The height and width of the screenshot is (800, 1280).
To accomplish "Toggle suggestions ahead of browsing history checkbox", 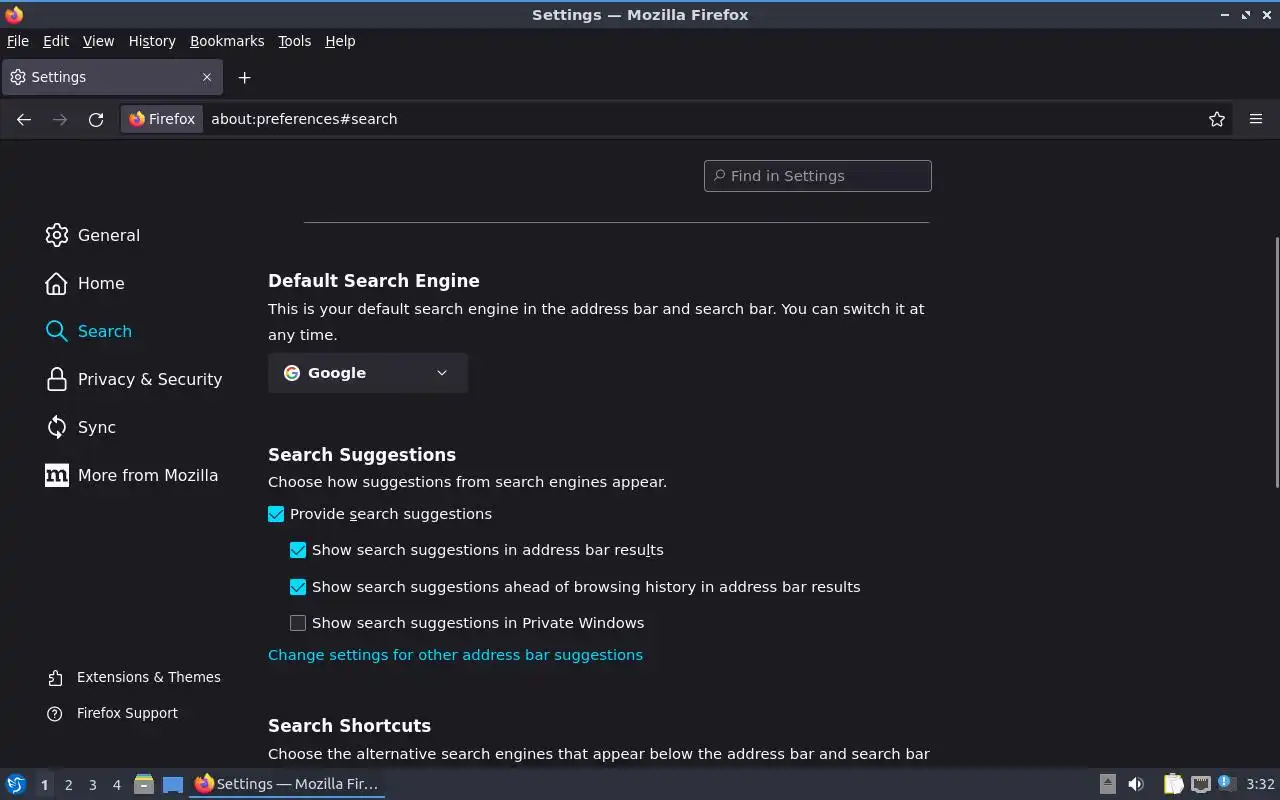I will click(298, 587).
